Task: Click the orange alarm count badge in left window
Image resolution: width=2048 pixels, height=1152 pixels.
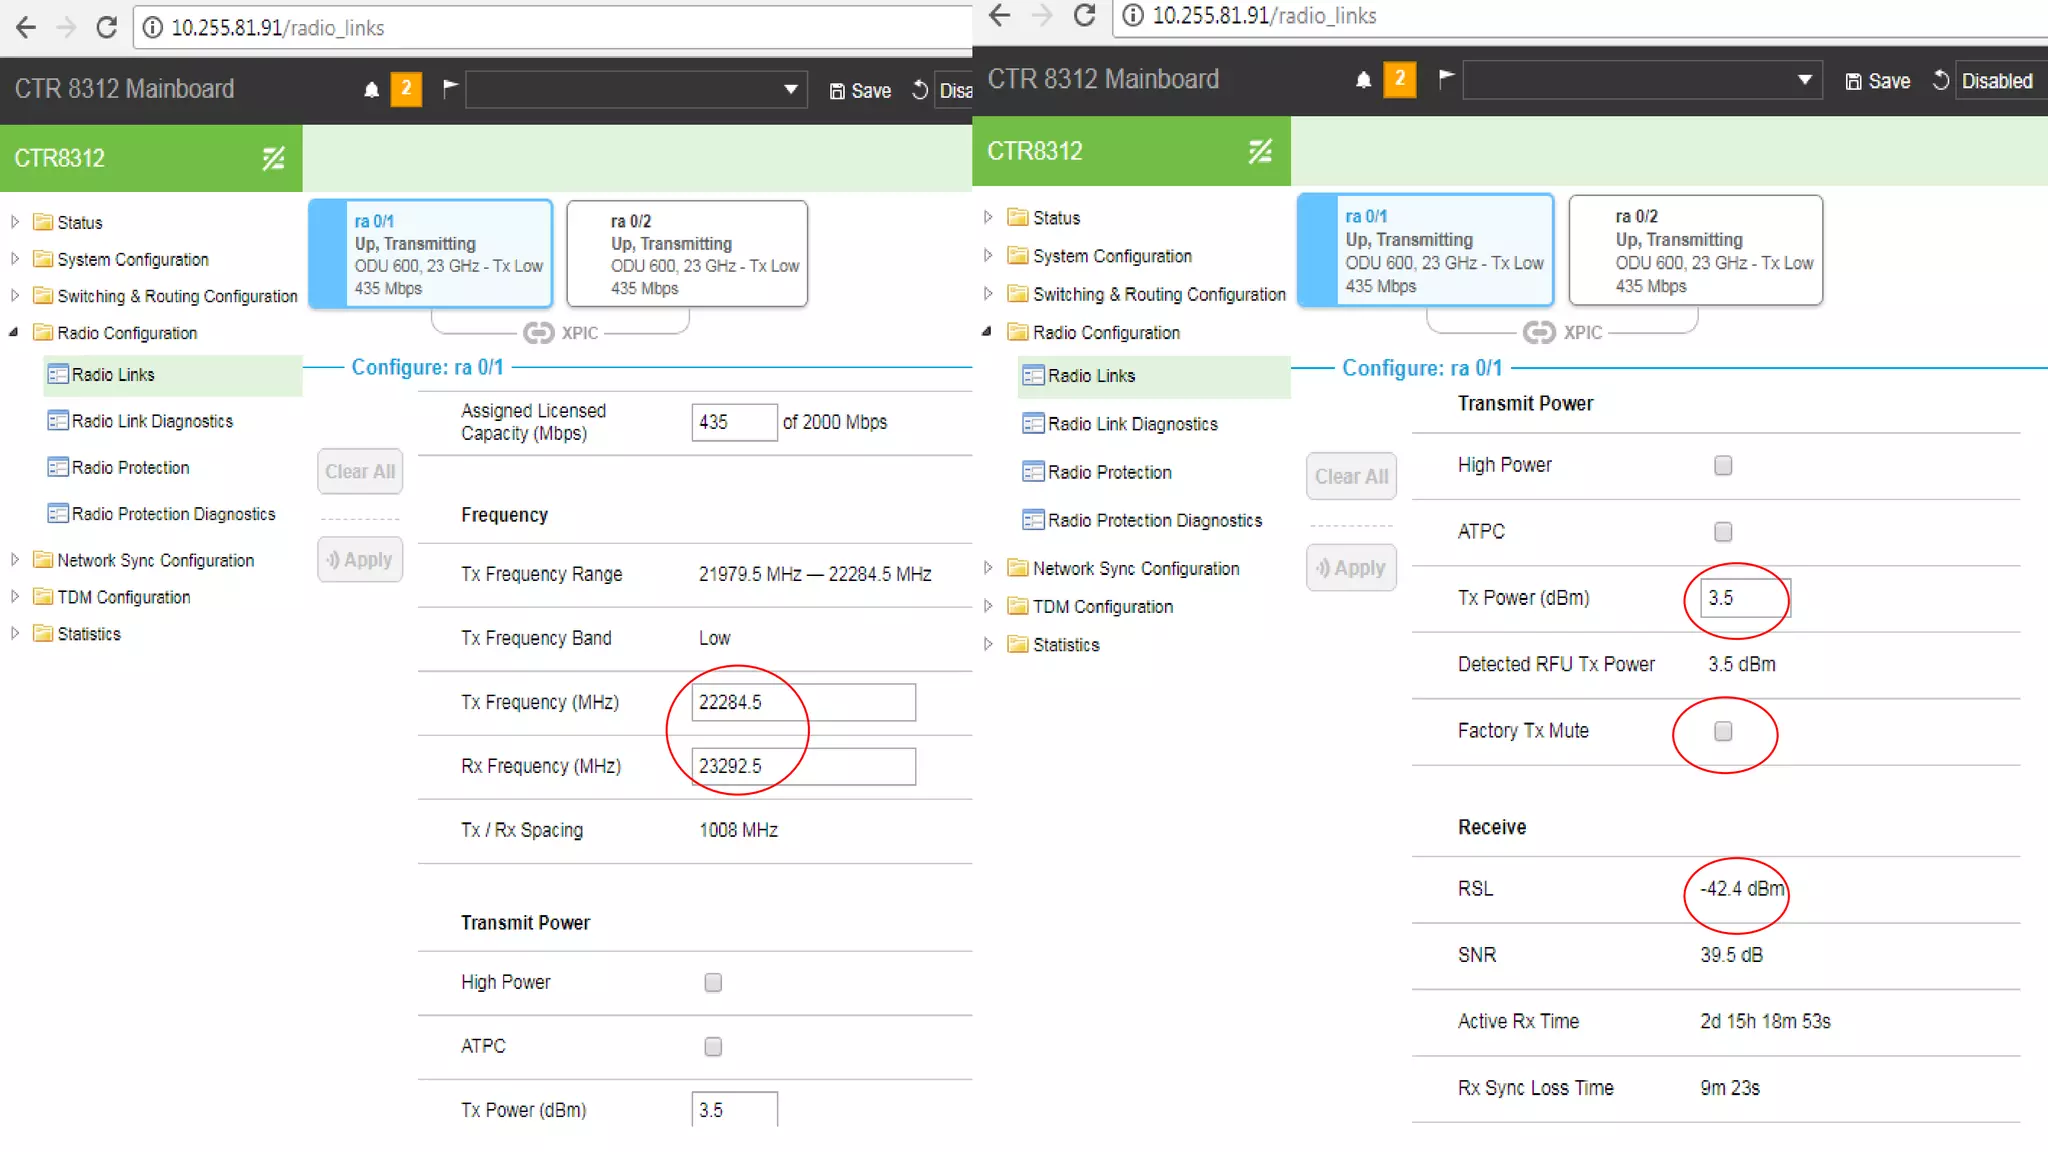Action: [x=406, y=89]
